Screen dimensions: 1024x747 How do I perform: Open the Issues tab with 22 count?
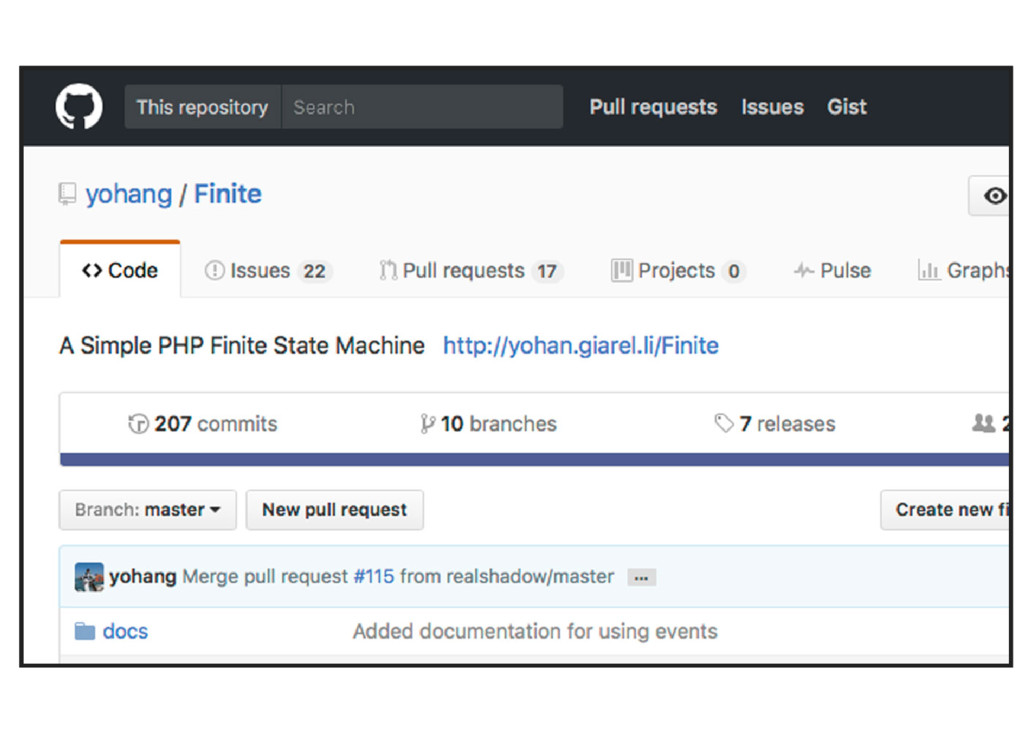267,271
